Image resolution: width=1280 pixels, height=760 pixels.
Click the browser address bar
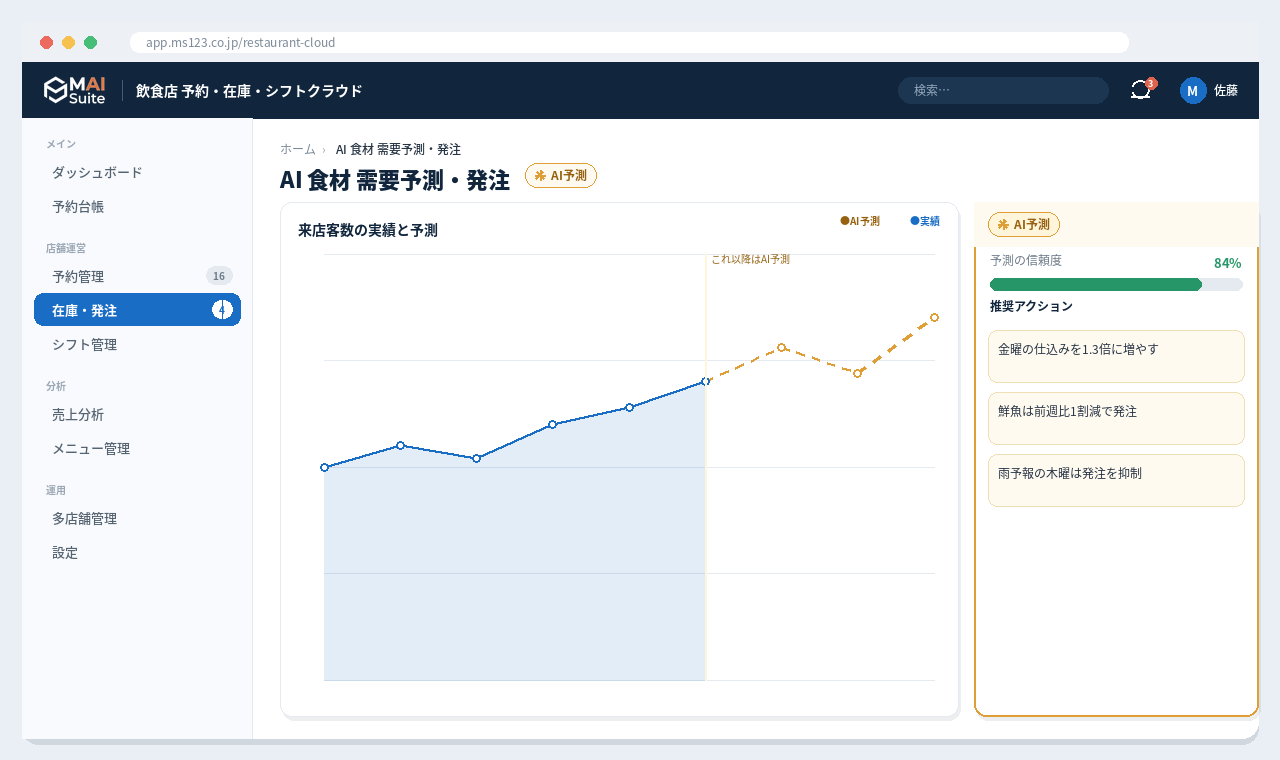point(629,42)
